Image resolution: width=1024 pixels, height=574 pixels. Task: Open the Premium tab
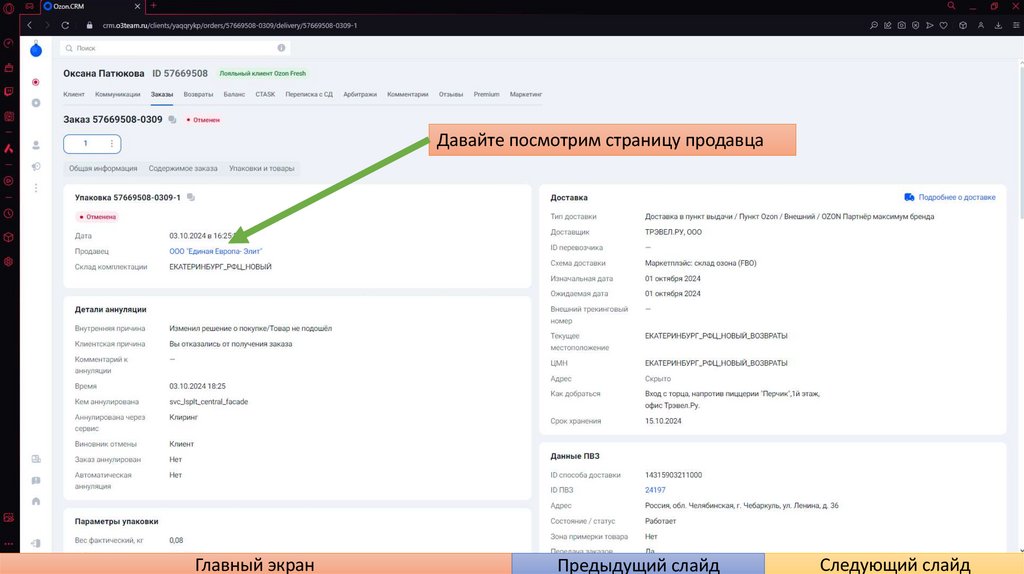(487, 94)
